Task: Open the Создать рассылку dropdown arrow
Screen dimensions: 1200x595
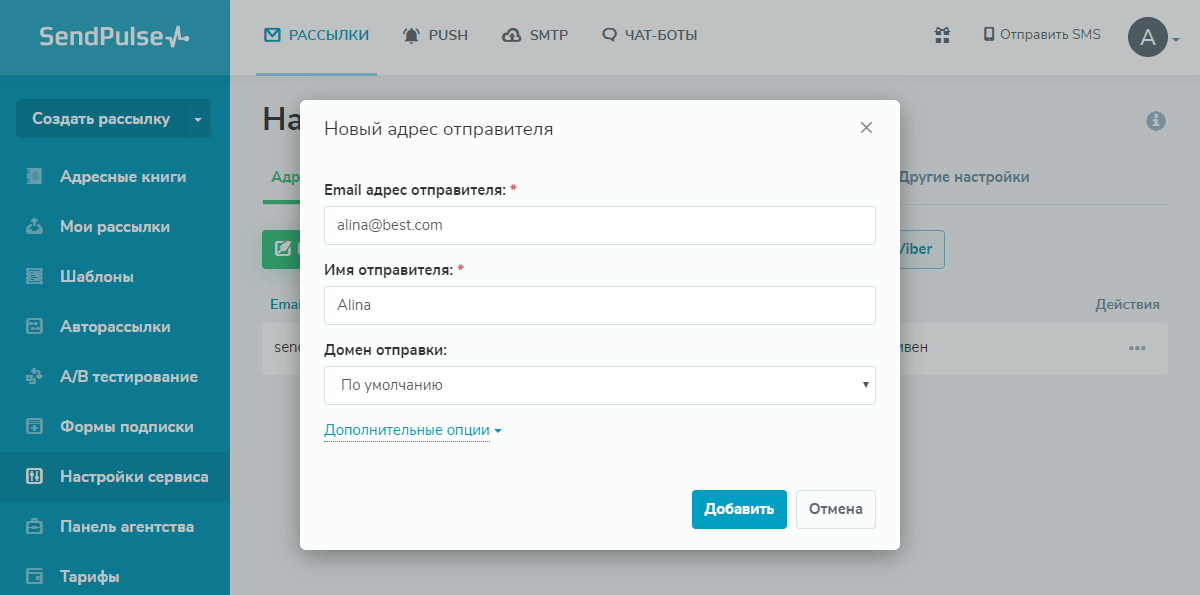Action: coord(197,118)
